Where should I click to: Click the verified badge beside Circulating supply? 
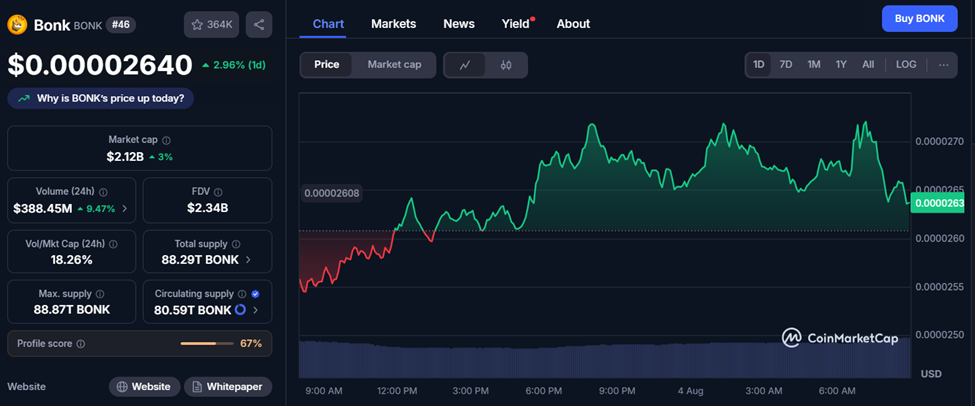point(255,293)
